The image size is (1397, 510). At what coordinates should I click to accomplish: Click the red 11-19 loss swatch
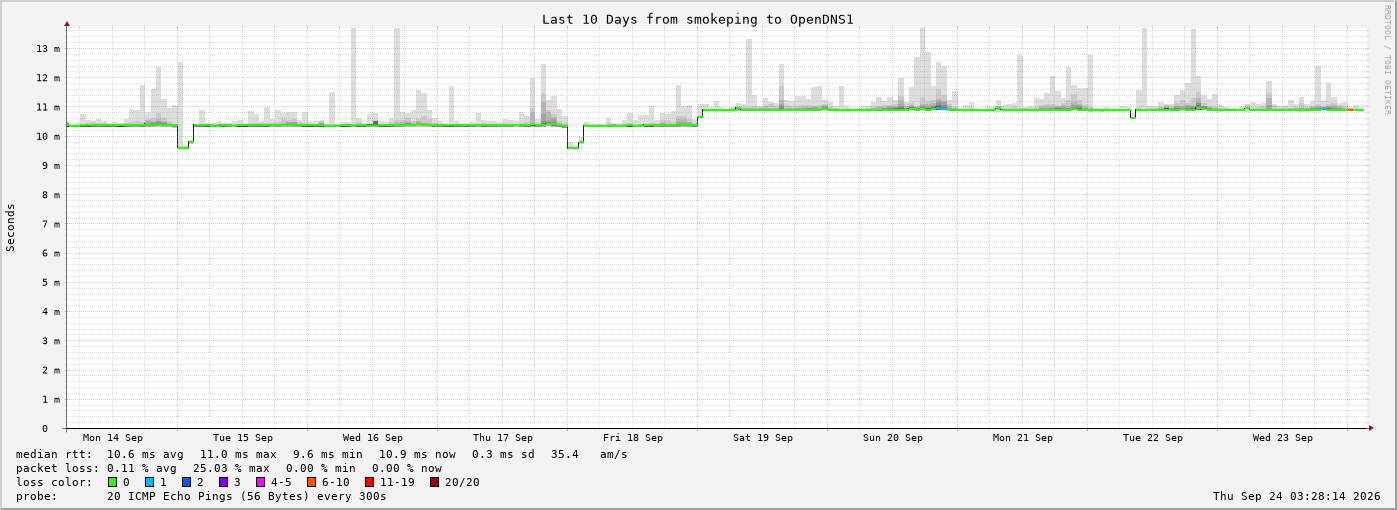coord(370,482)
